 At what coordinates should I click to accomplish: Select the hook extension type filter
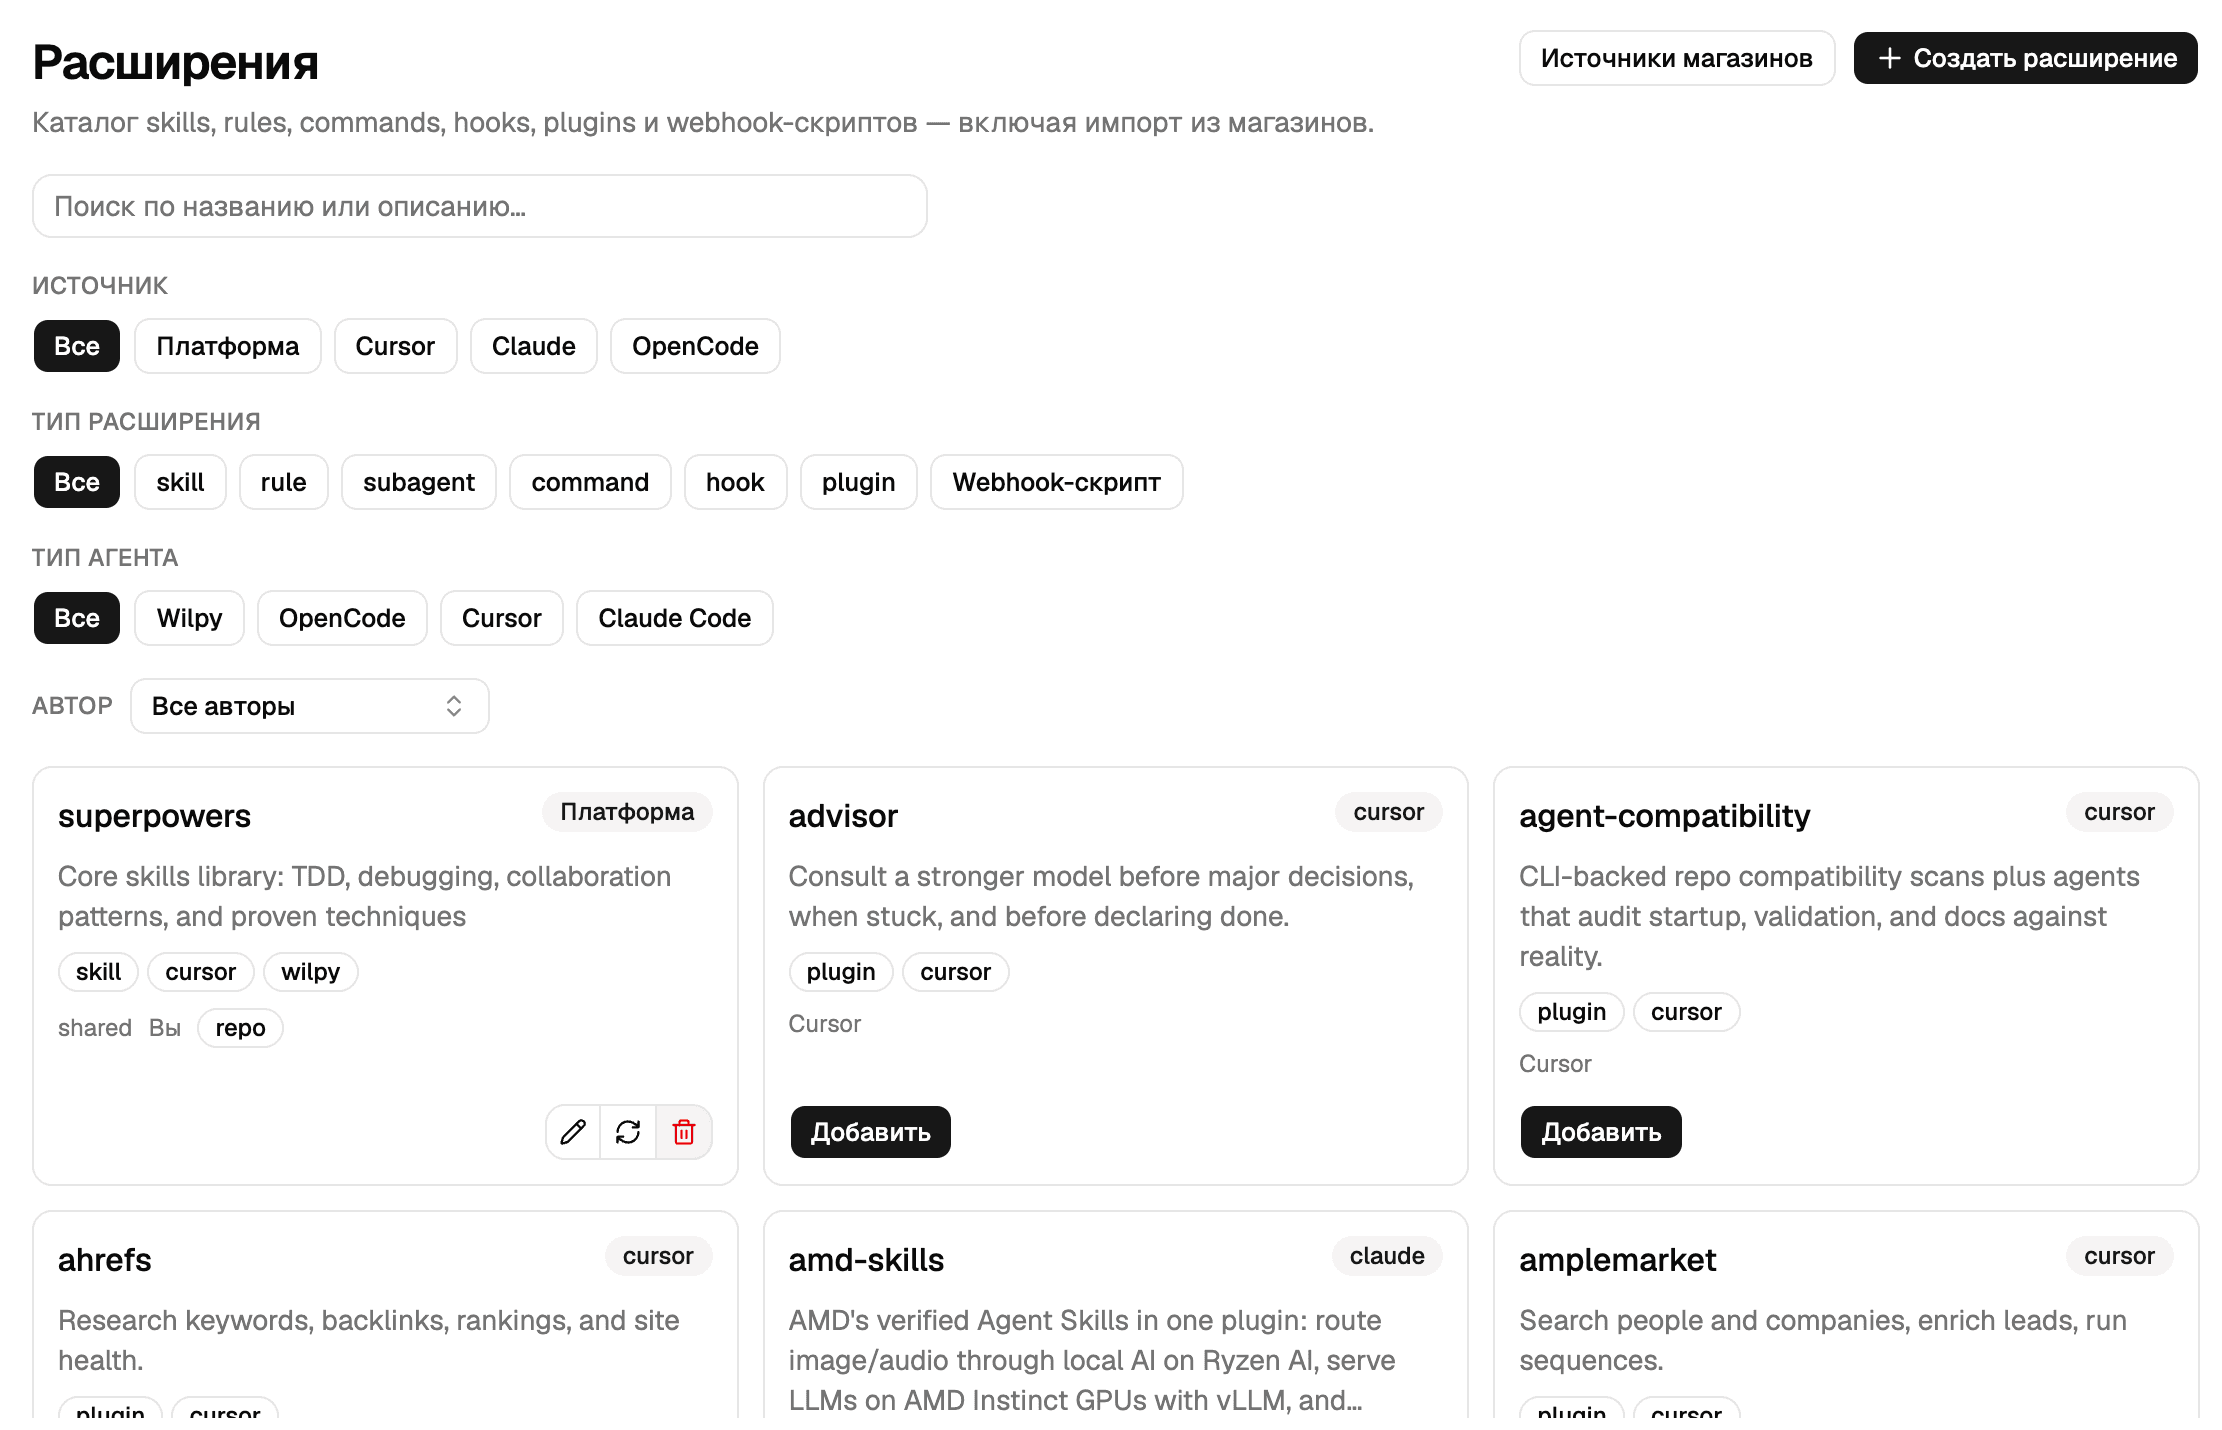735,482
